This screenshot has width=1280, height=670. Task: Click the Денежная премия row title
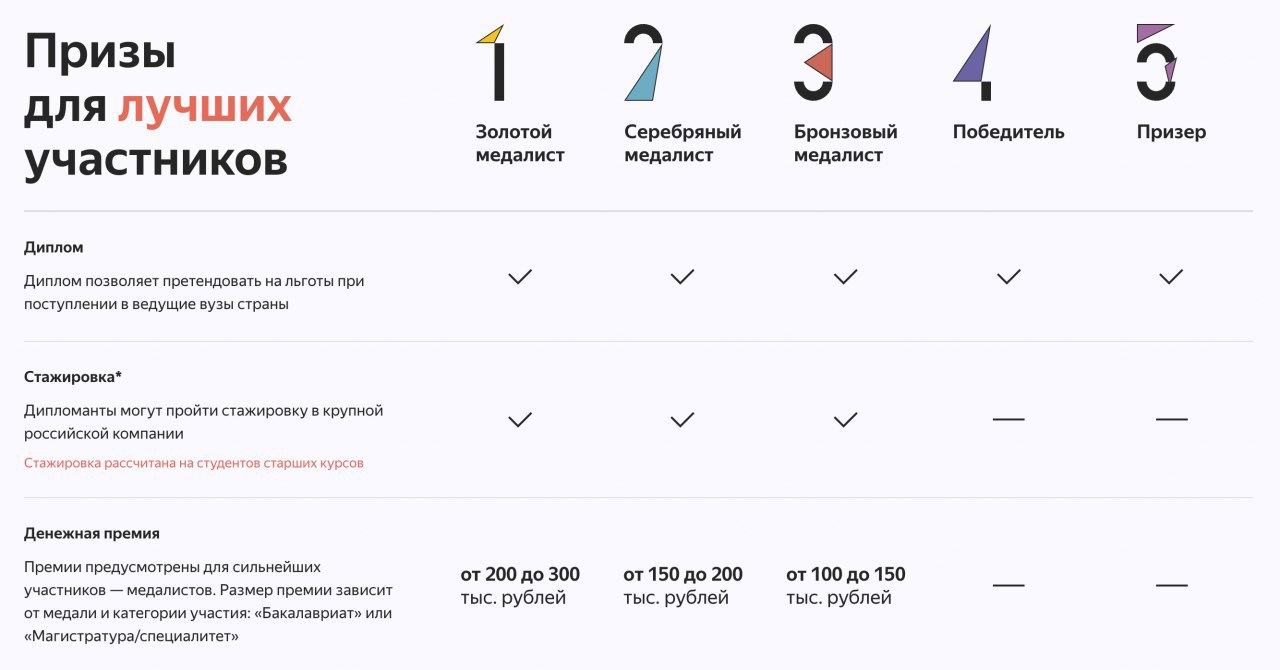tap(92, 533)
